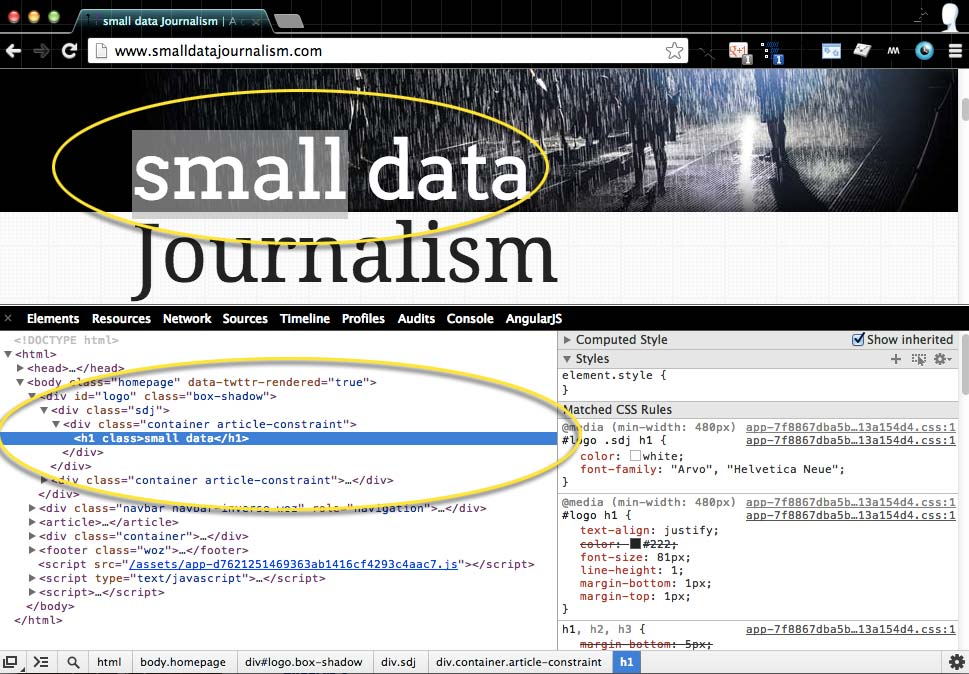The width and height of the screenshot is (969, 674).
Task: Collapse the html node
Action: (8, 354)
